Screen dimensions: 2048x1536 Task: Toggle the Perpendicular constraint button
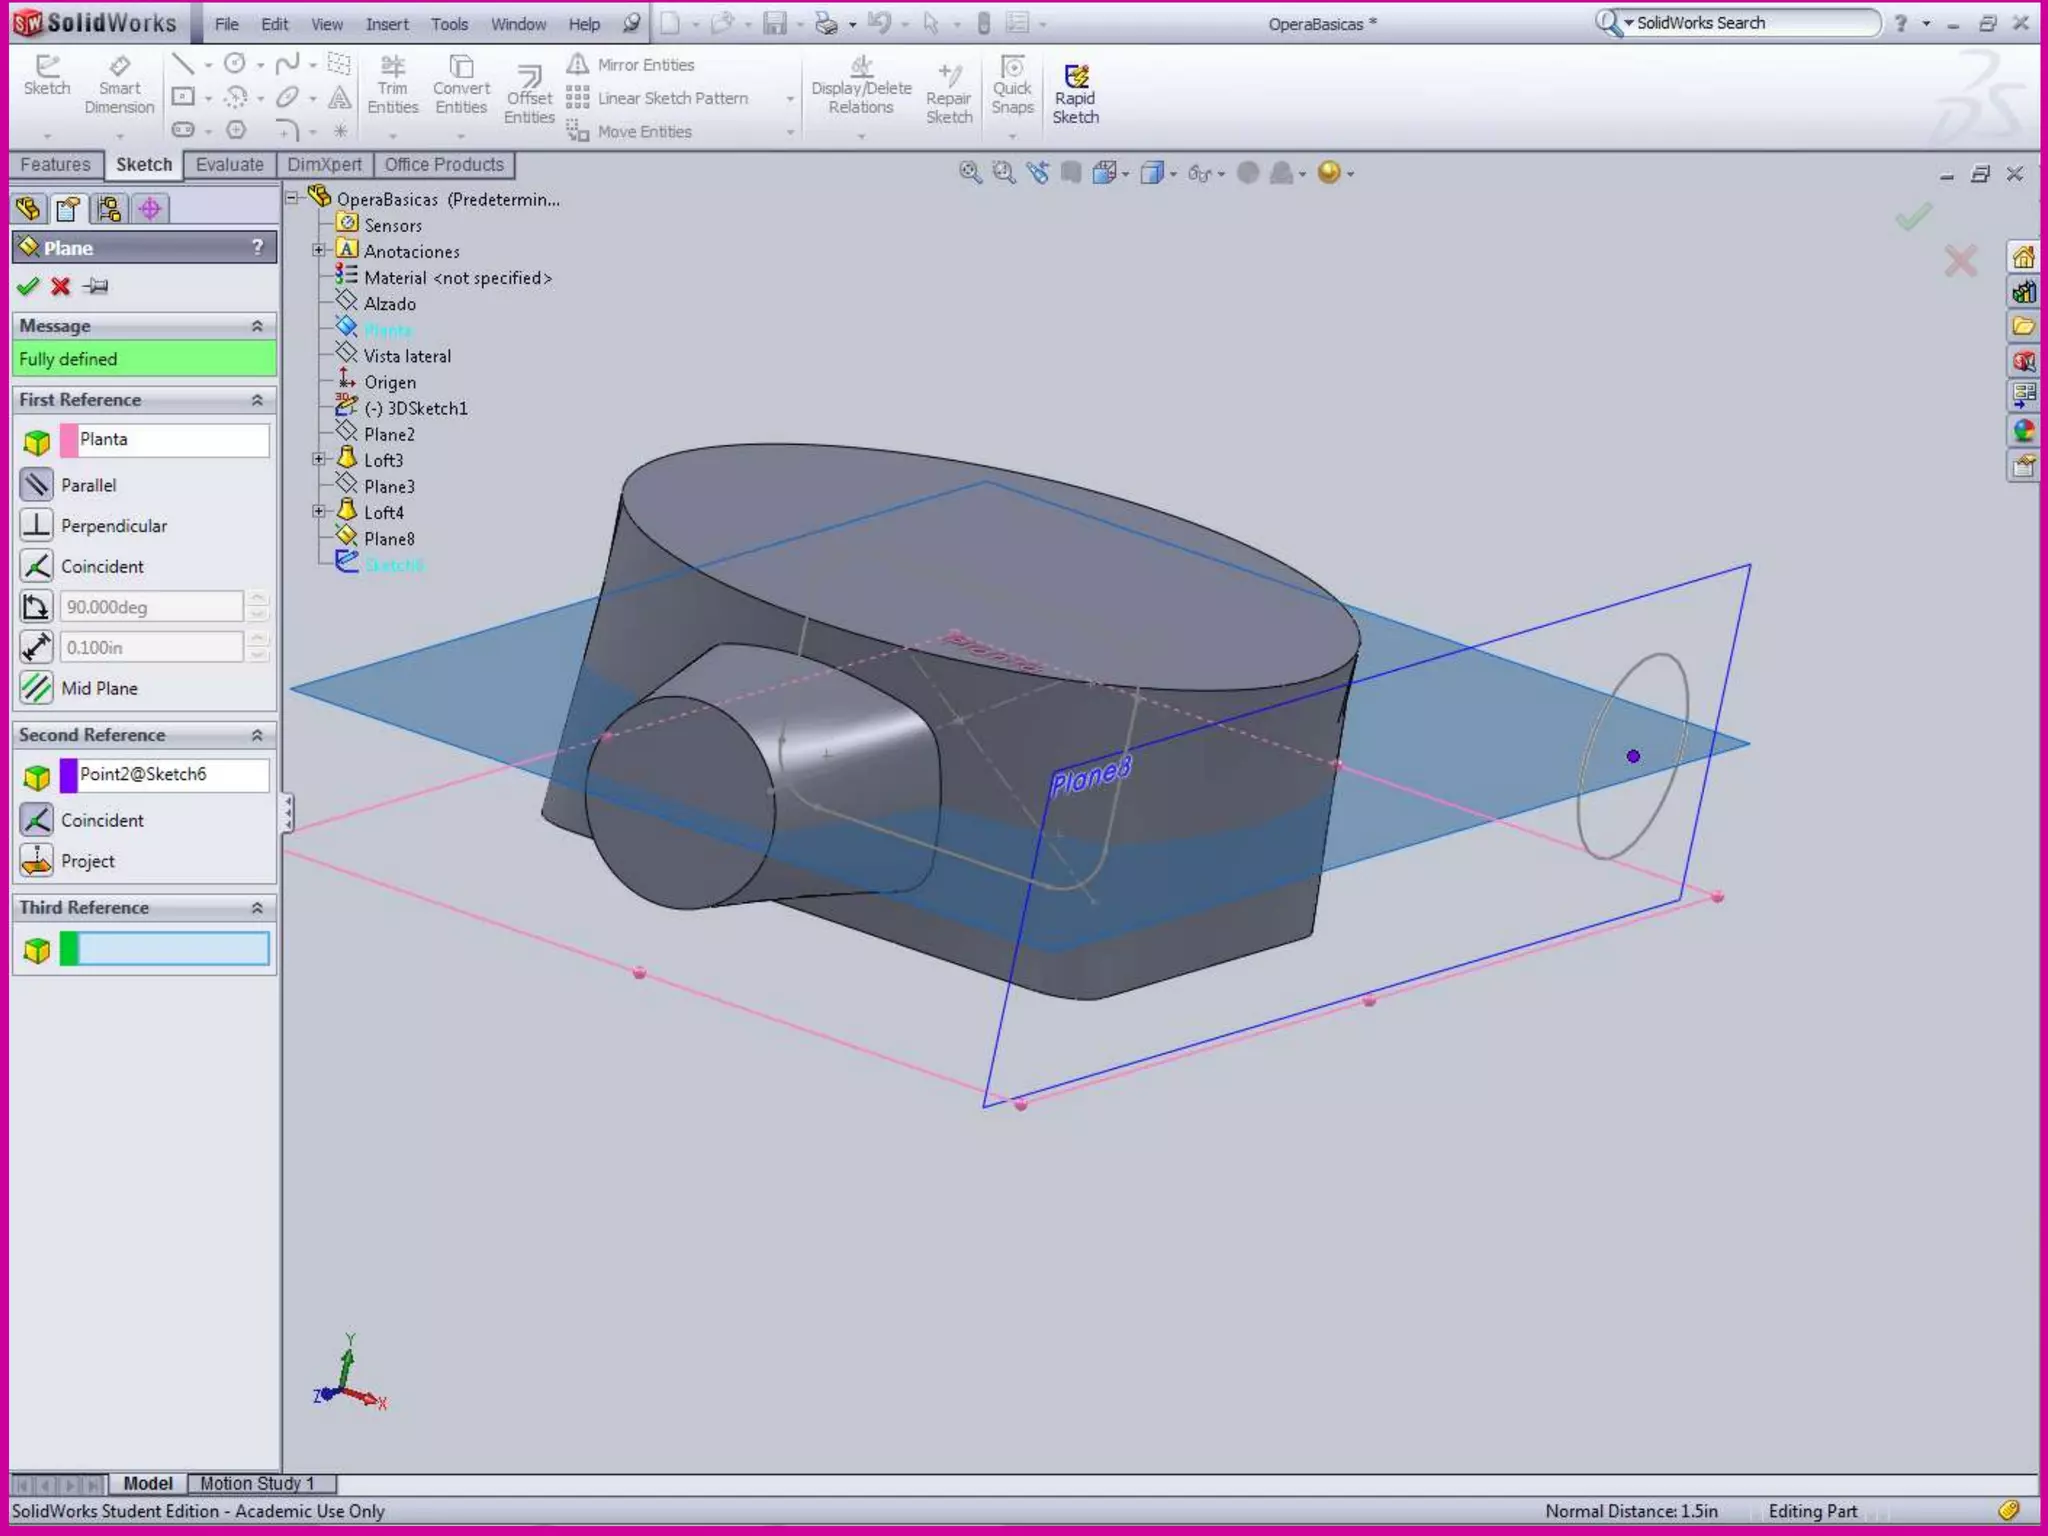pos(37,526)
